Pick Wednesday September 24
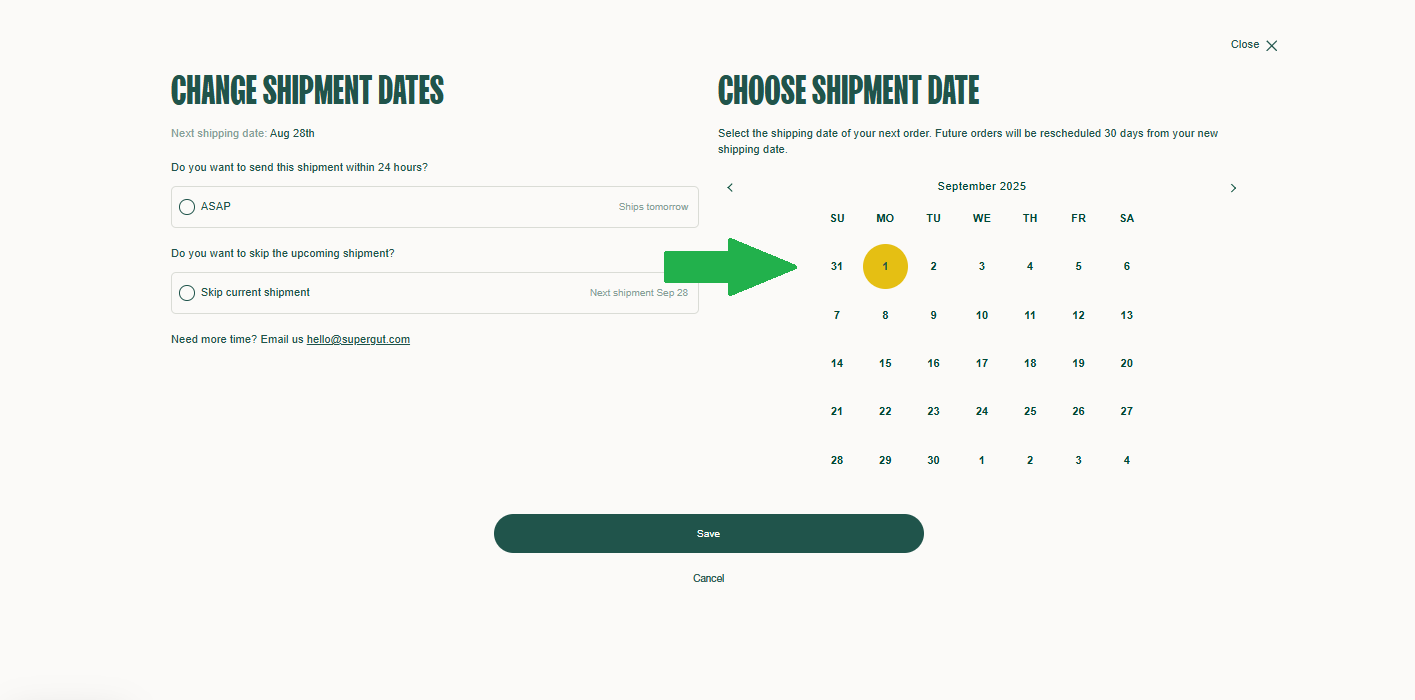Screen dimensions: 1415x700 tap(982, 412)
